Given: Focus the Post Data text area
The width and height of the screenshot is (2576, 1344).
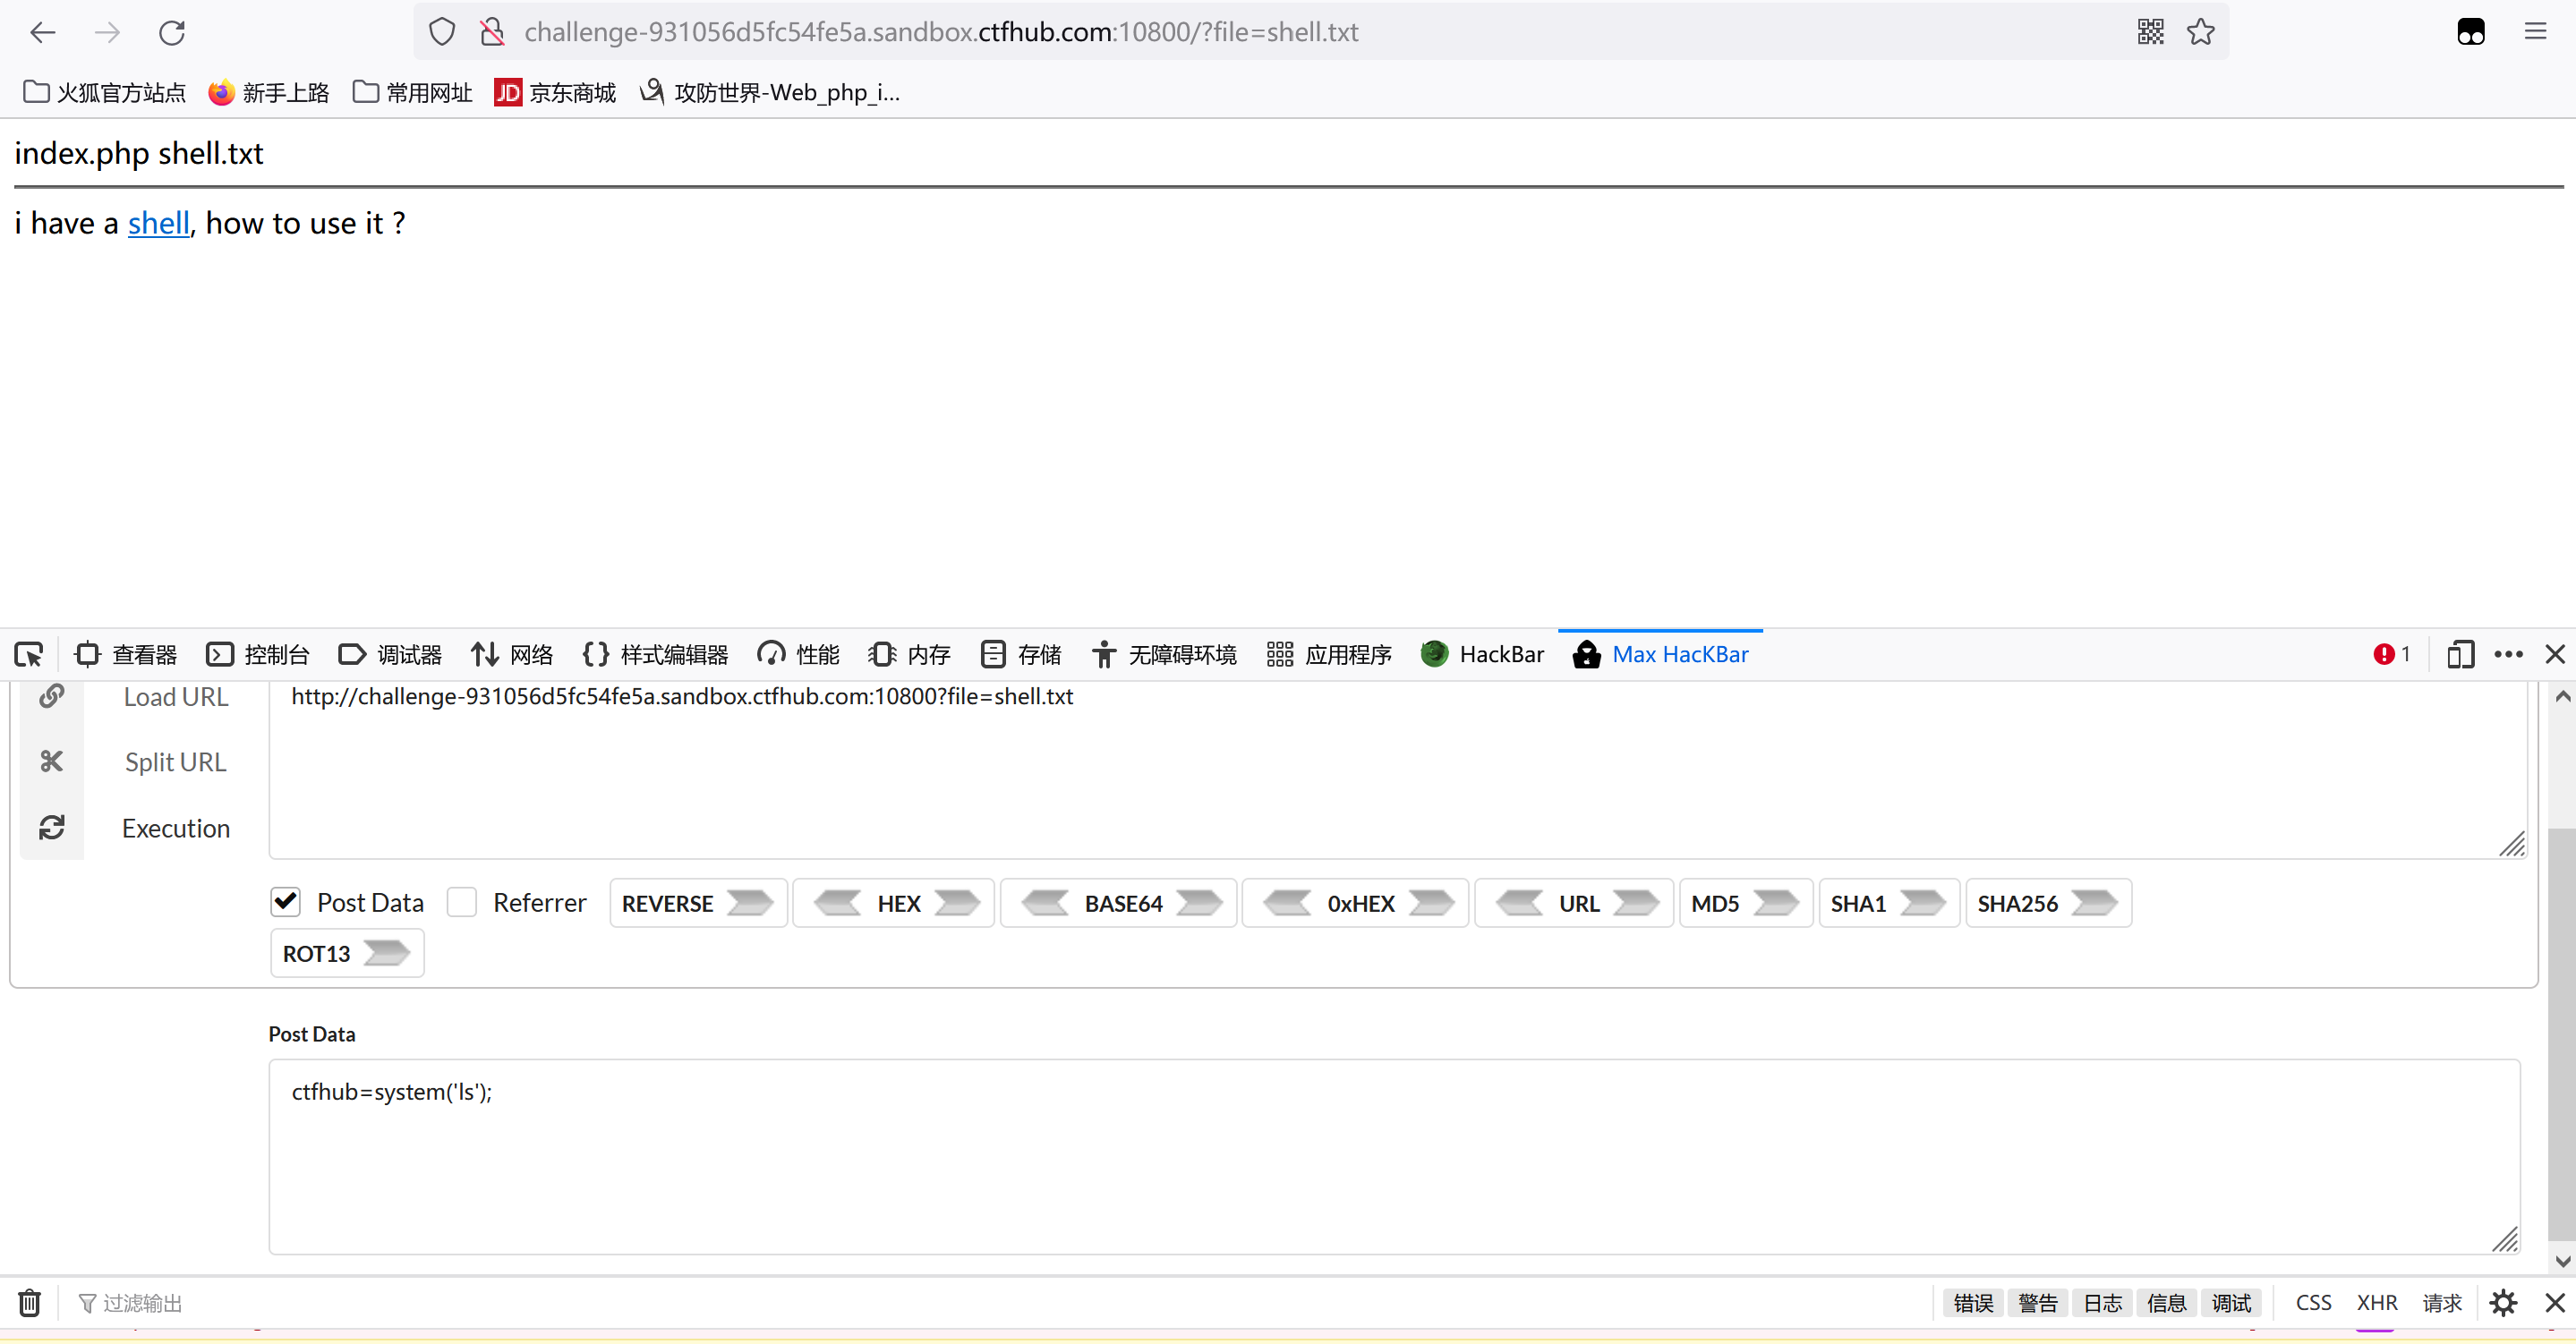Looking at the screenshot, I should pyautogui.click(x=1394, y=1156).
